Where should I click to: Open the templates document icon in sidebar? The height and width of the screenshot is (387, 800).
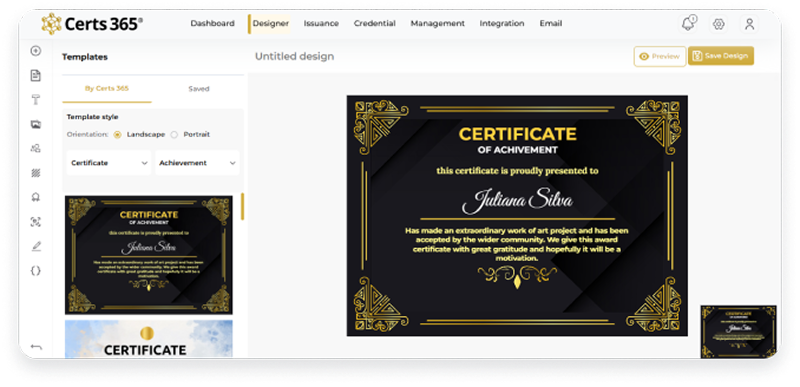point(36,75)
